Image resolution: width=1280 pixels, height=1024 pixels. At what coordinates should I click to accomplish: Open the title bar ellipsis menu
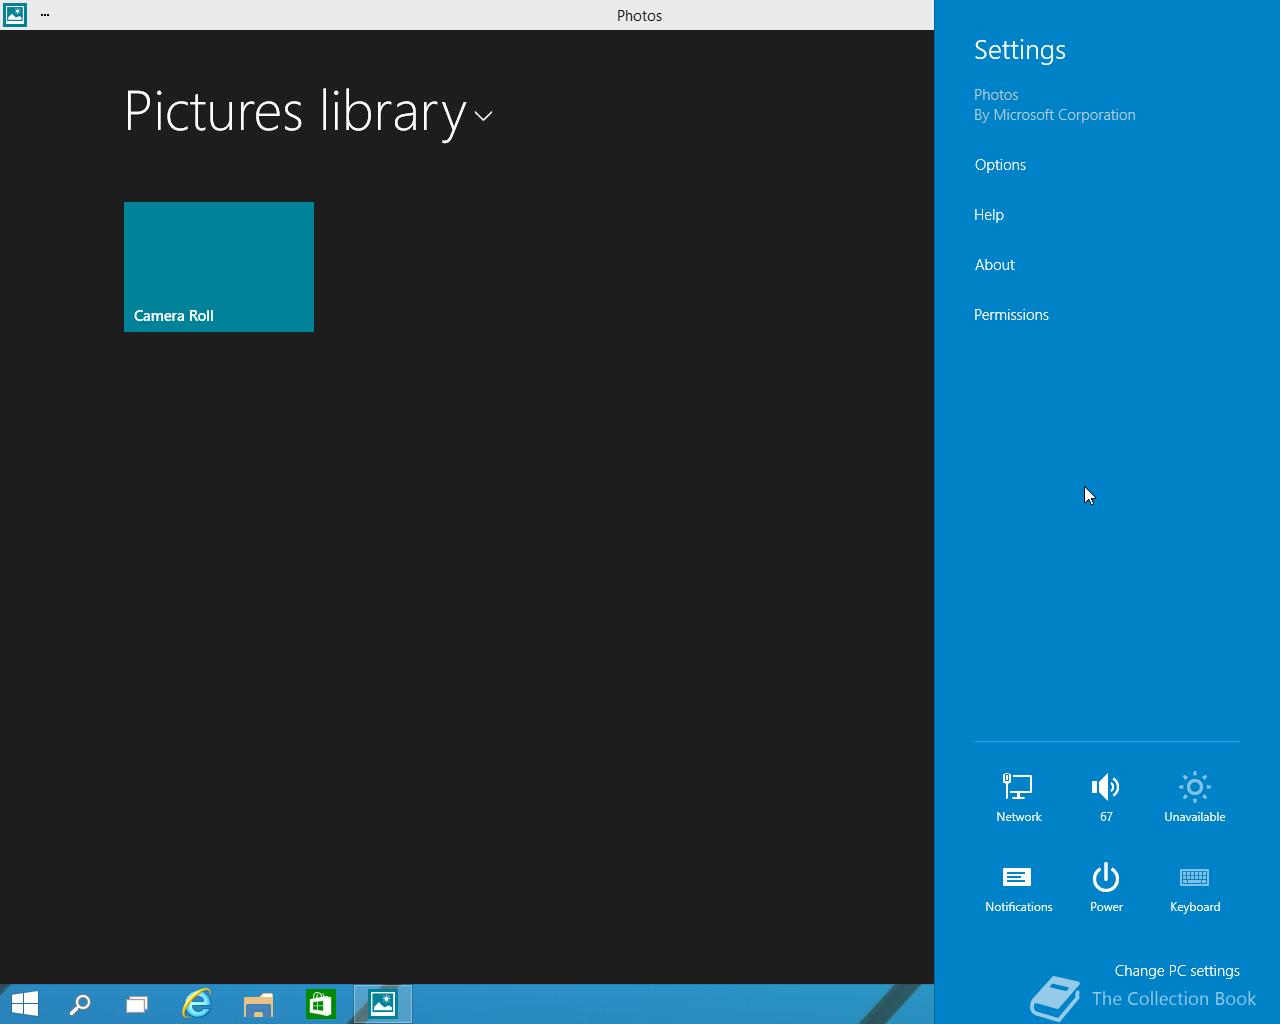click(x=45, y=15)
